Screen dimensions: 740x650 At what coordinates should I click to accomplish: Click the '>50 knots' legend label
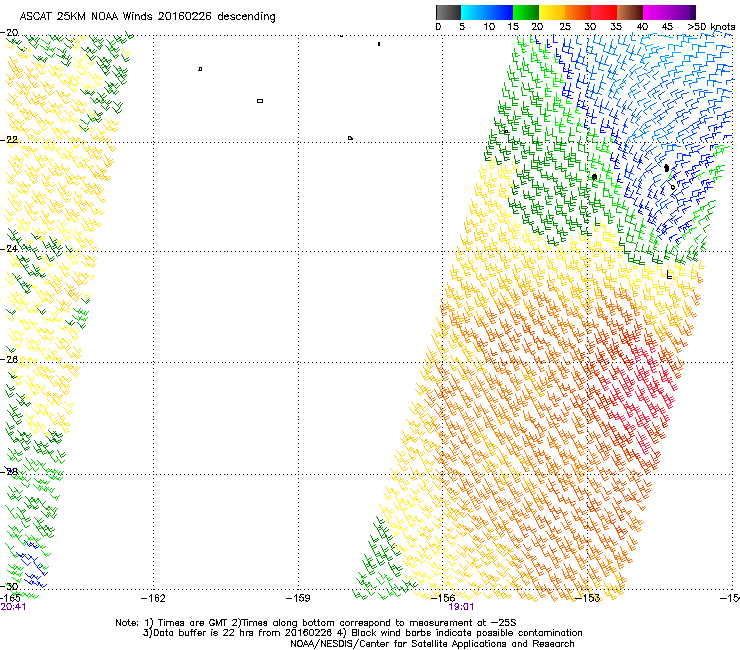tap(711, 27)
